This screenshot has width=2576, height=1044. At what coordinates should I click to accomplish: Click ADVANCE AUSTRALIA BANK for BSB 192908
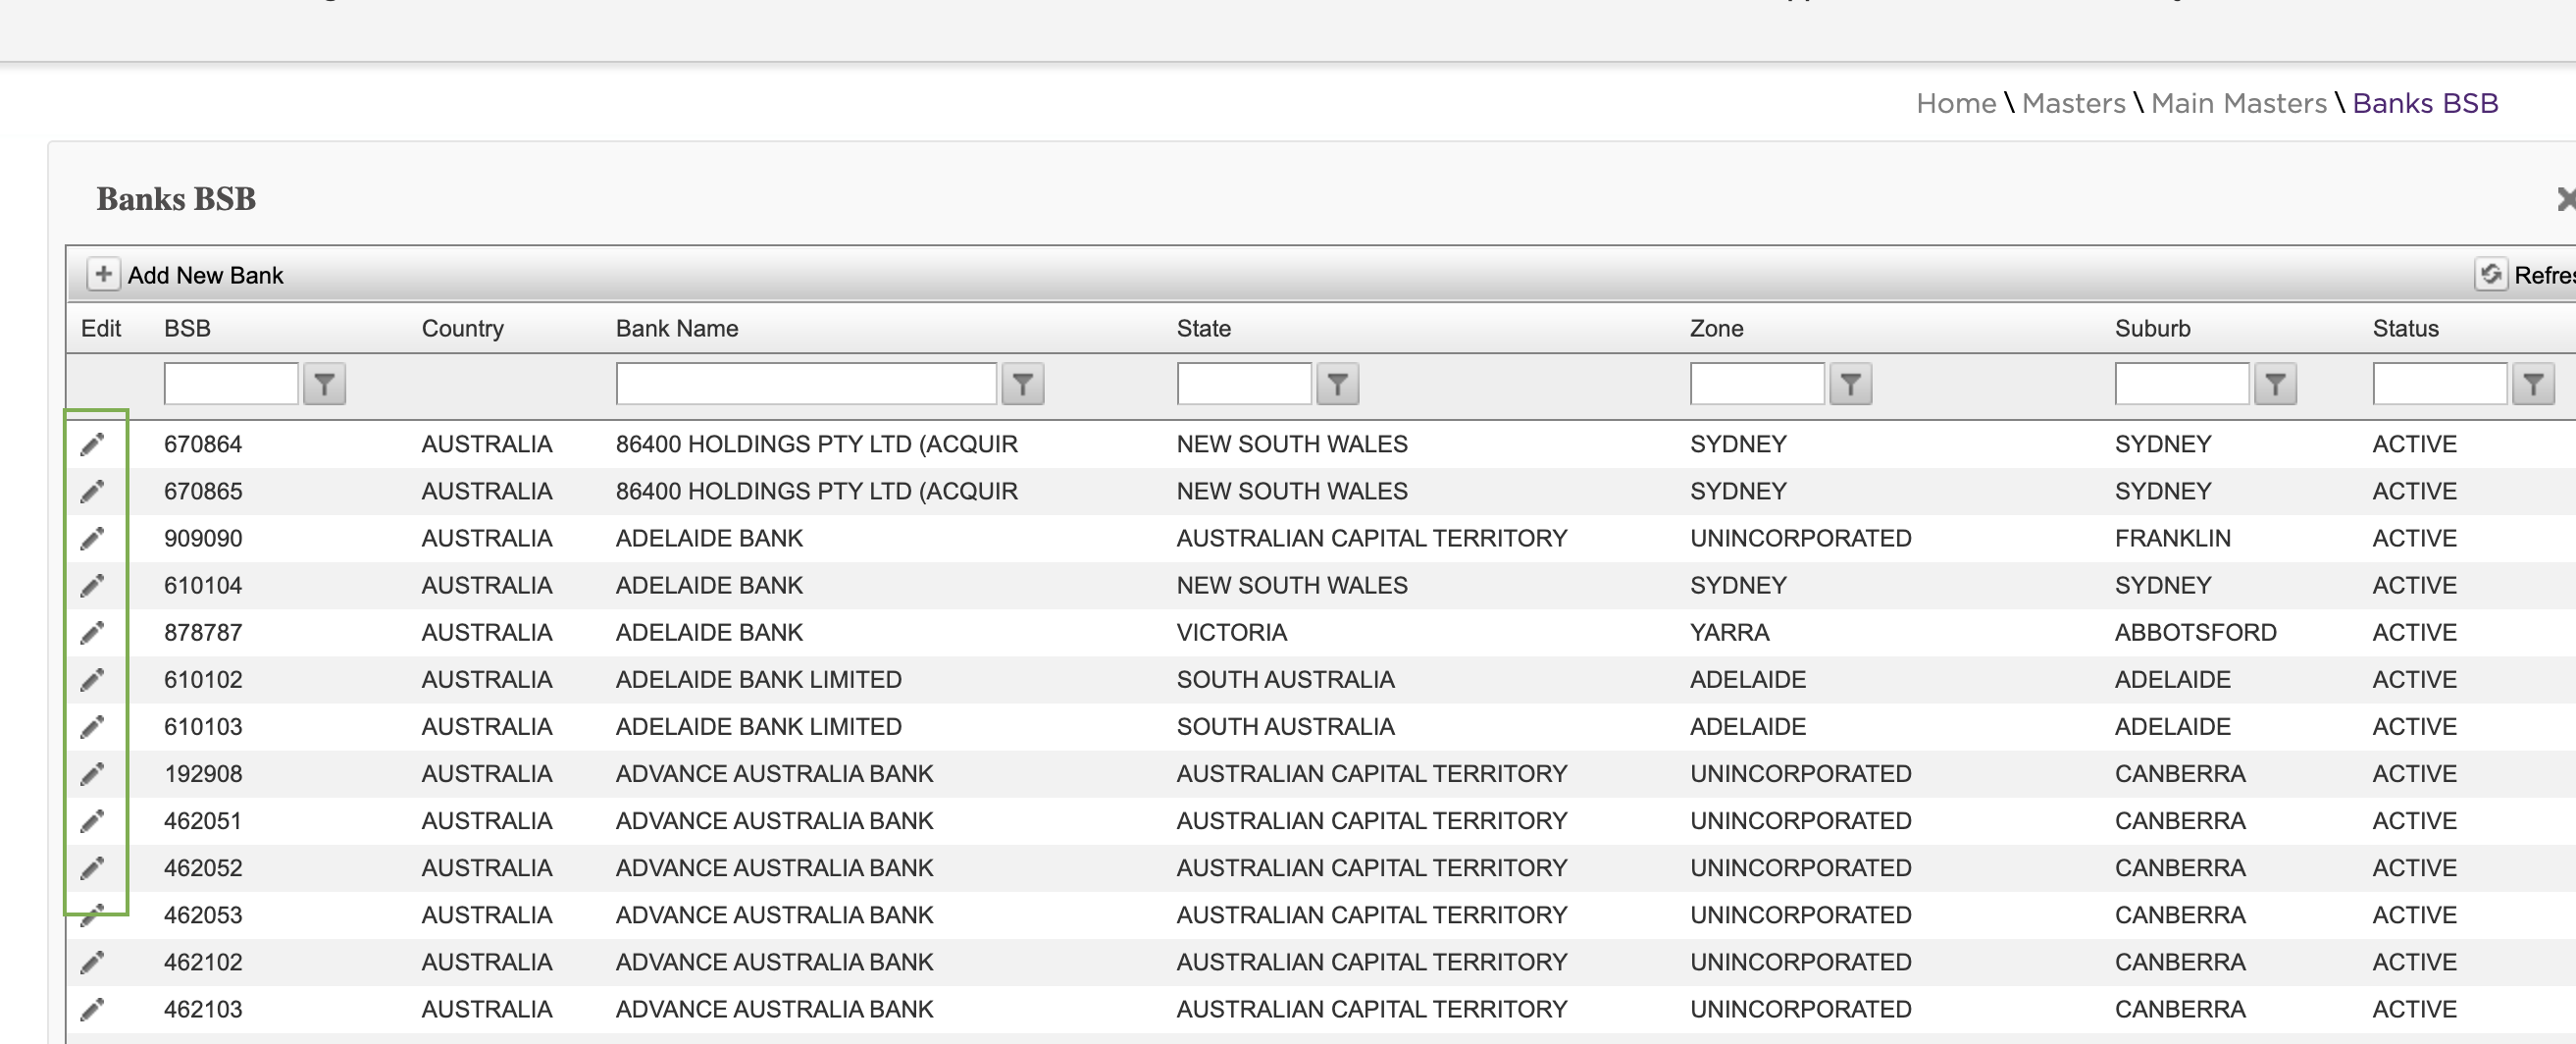[774, 773]
